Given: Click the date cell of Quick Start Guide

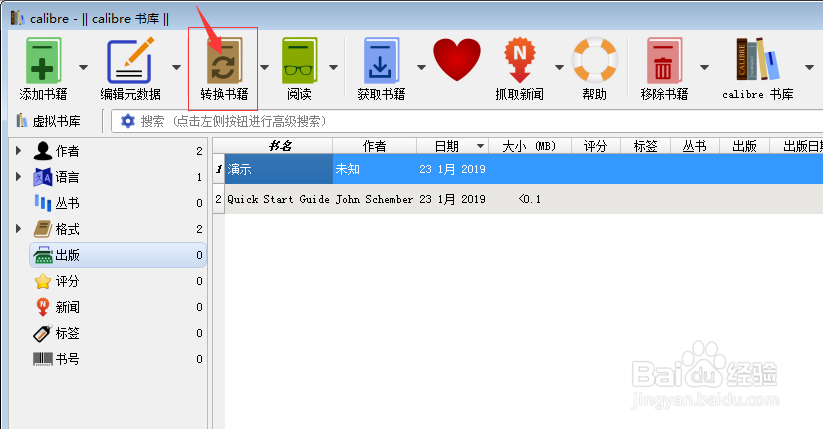Looking at the screenshot, I should pyautogui.click(x=452, y=199).
